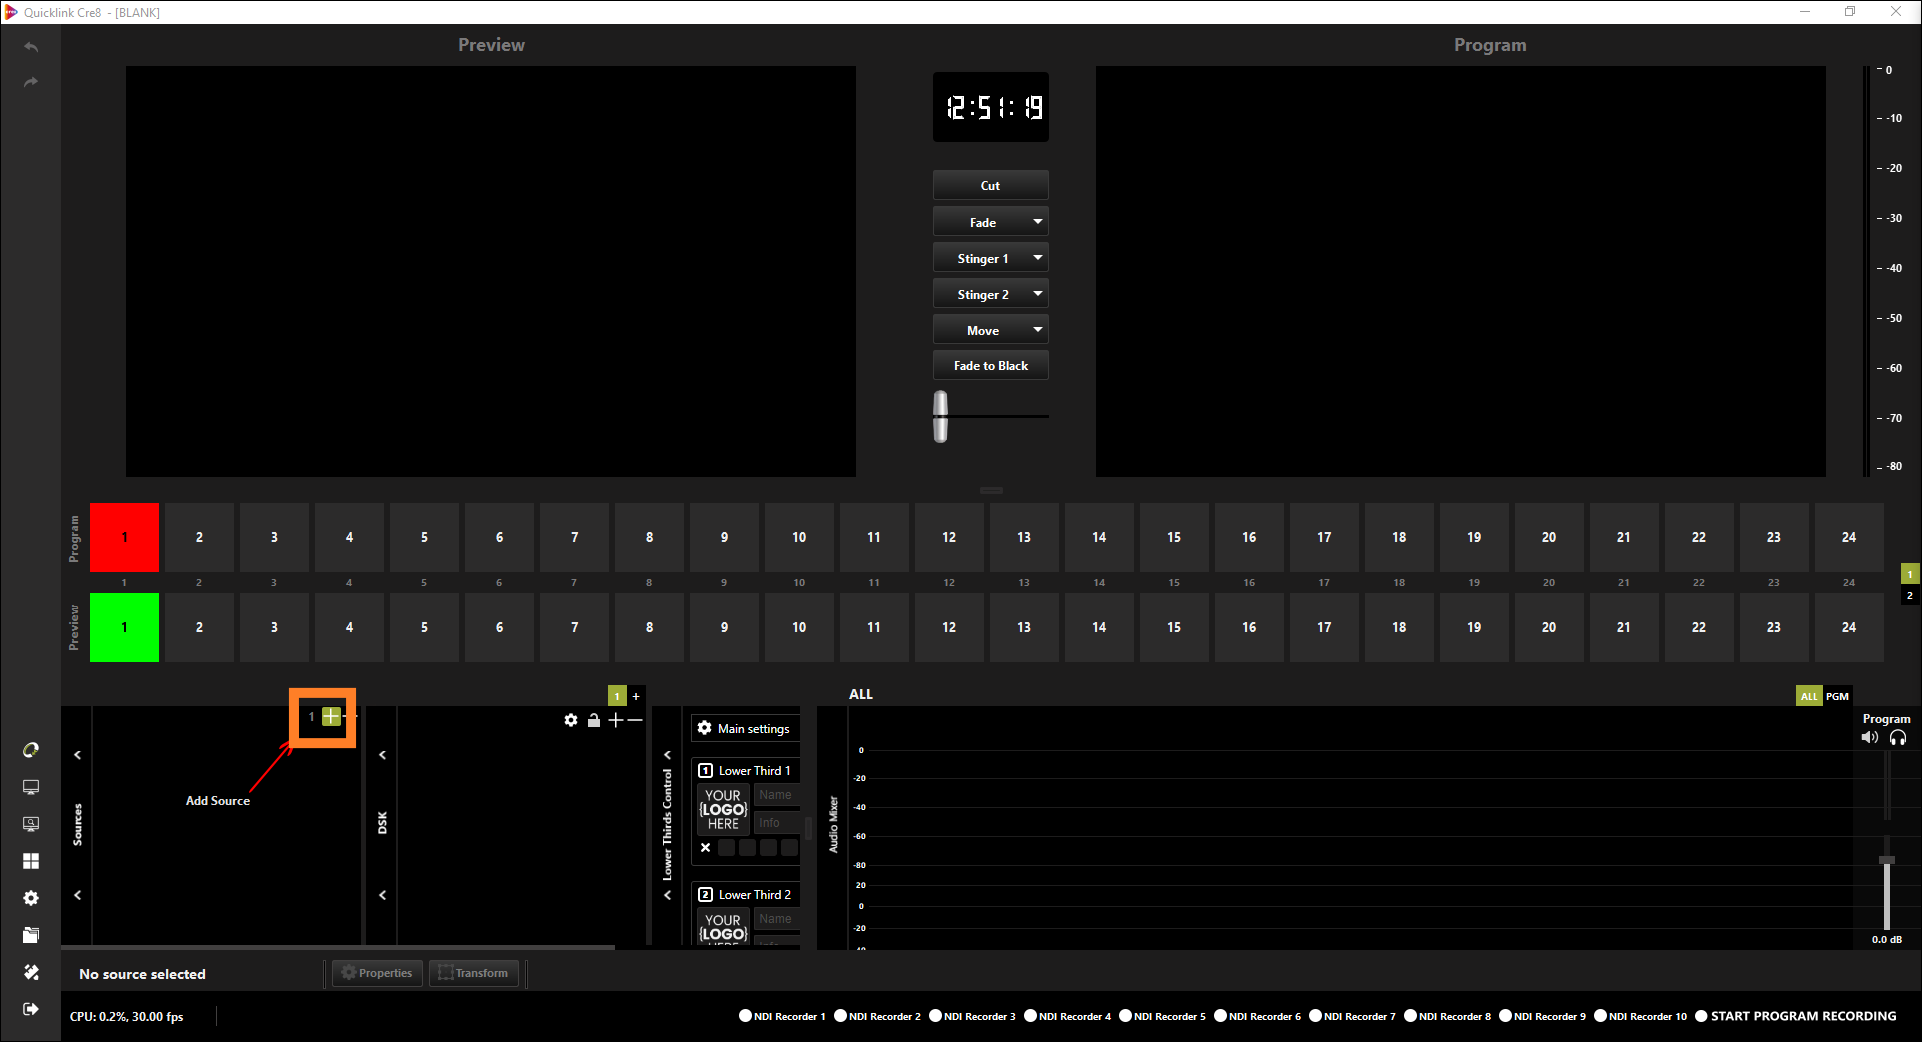Viewport: 1922px width, 1042px height.
Task: Toggle the DSK panel lock icon
Action: tap(594, 720)
